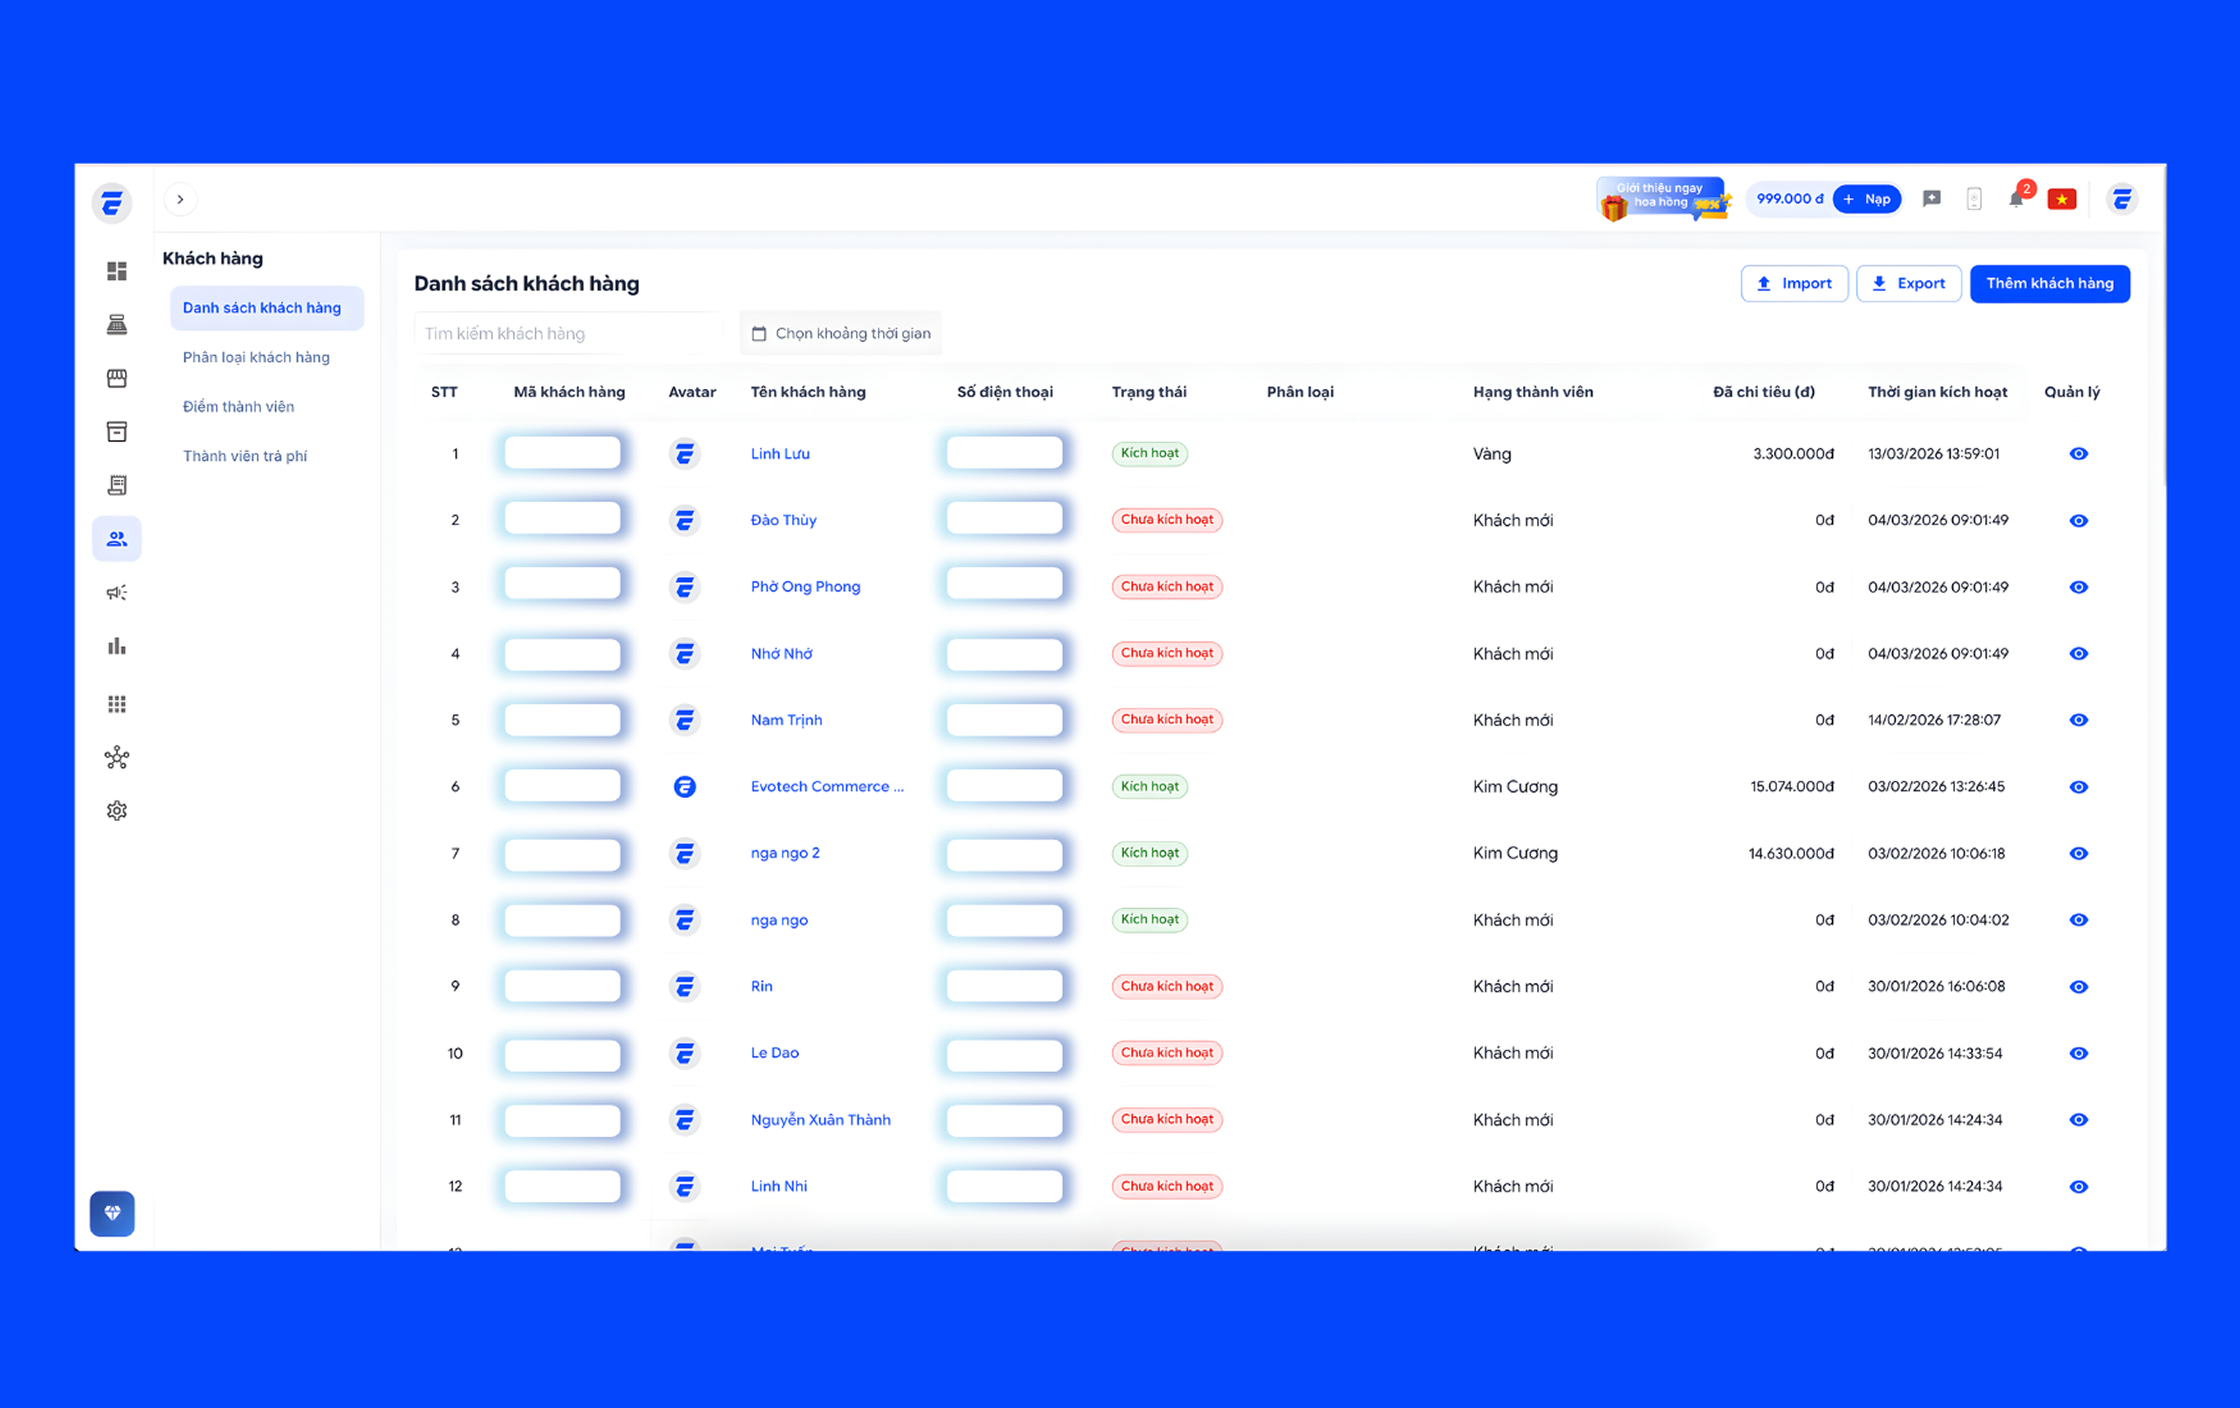
Task: Open the Chọn khoảng thời gian date picker
Action: (840, 333)
